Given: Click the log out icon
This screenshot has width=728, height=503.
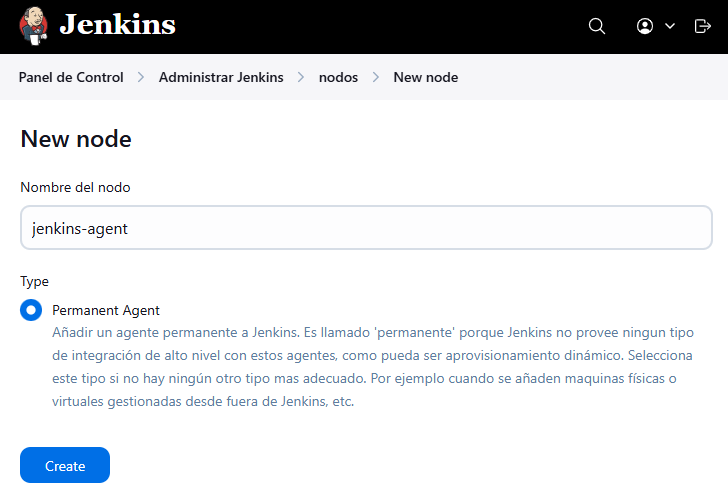Looking at the screenshot, I should (x=702, y=26).
